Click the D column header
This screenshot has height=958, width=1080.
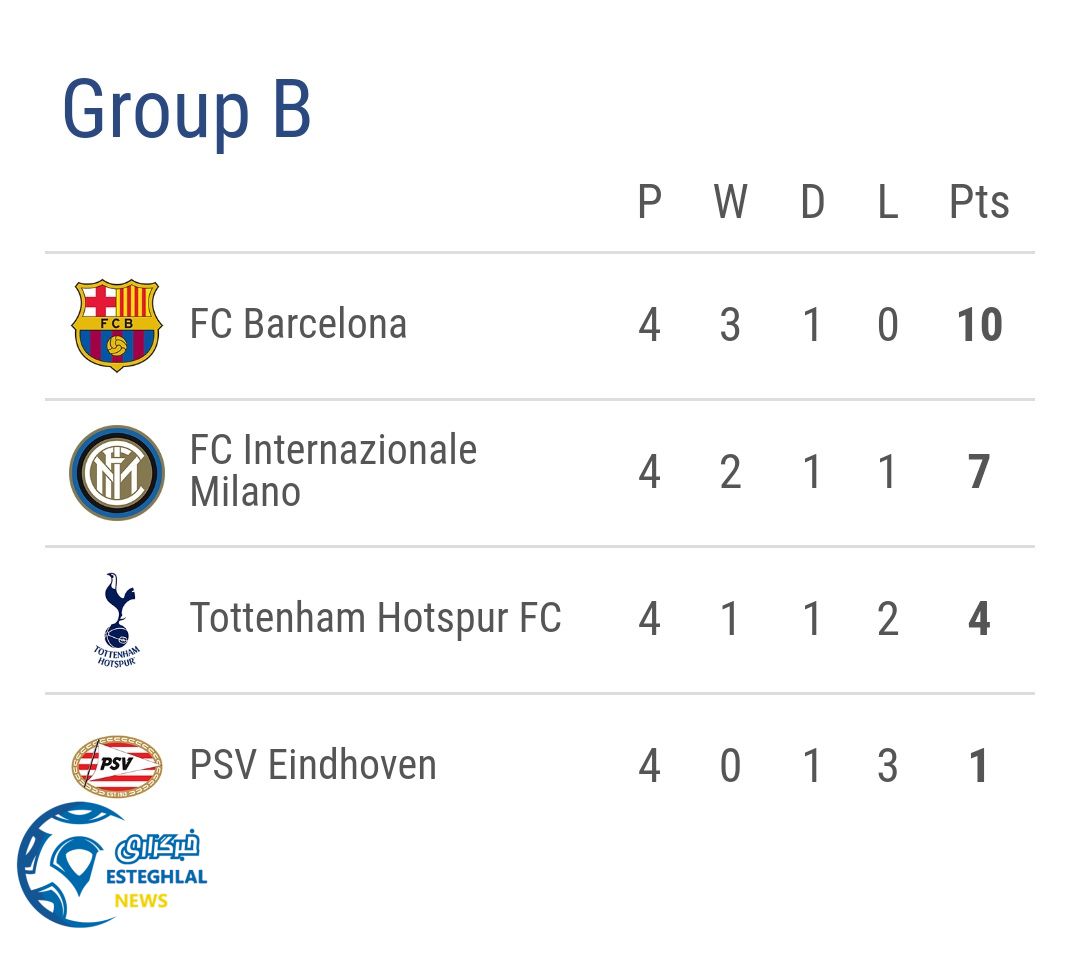tap(812, 203)
